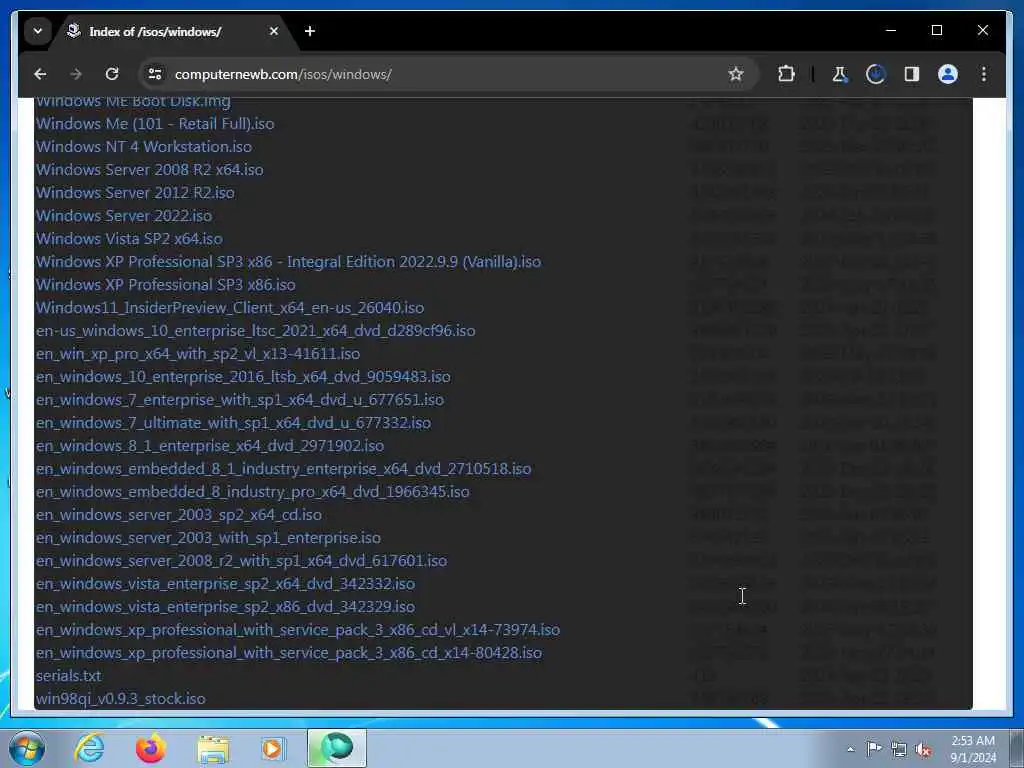The height and width of the screenshot is (768, 1024).
Task: Click win98qi_v0.9.3_stock.iso link
Action: [x=121, y=699]
